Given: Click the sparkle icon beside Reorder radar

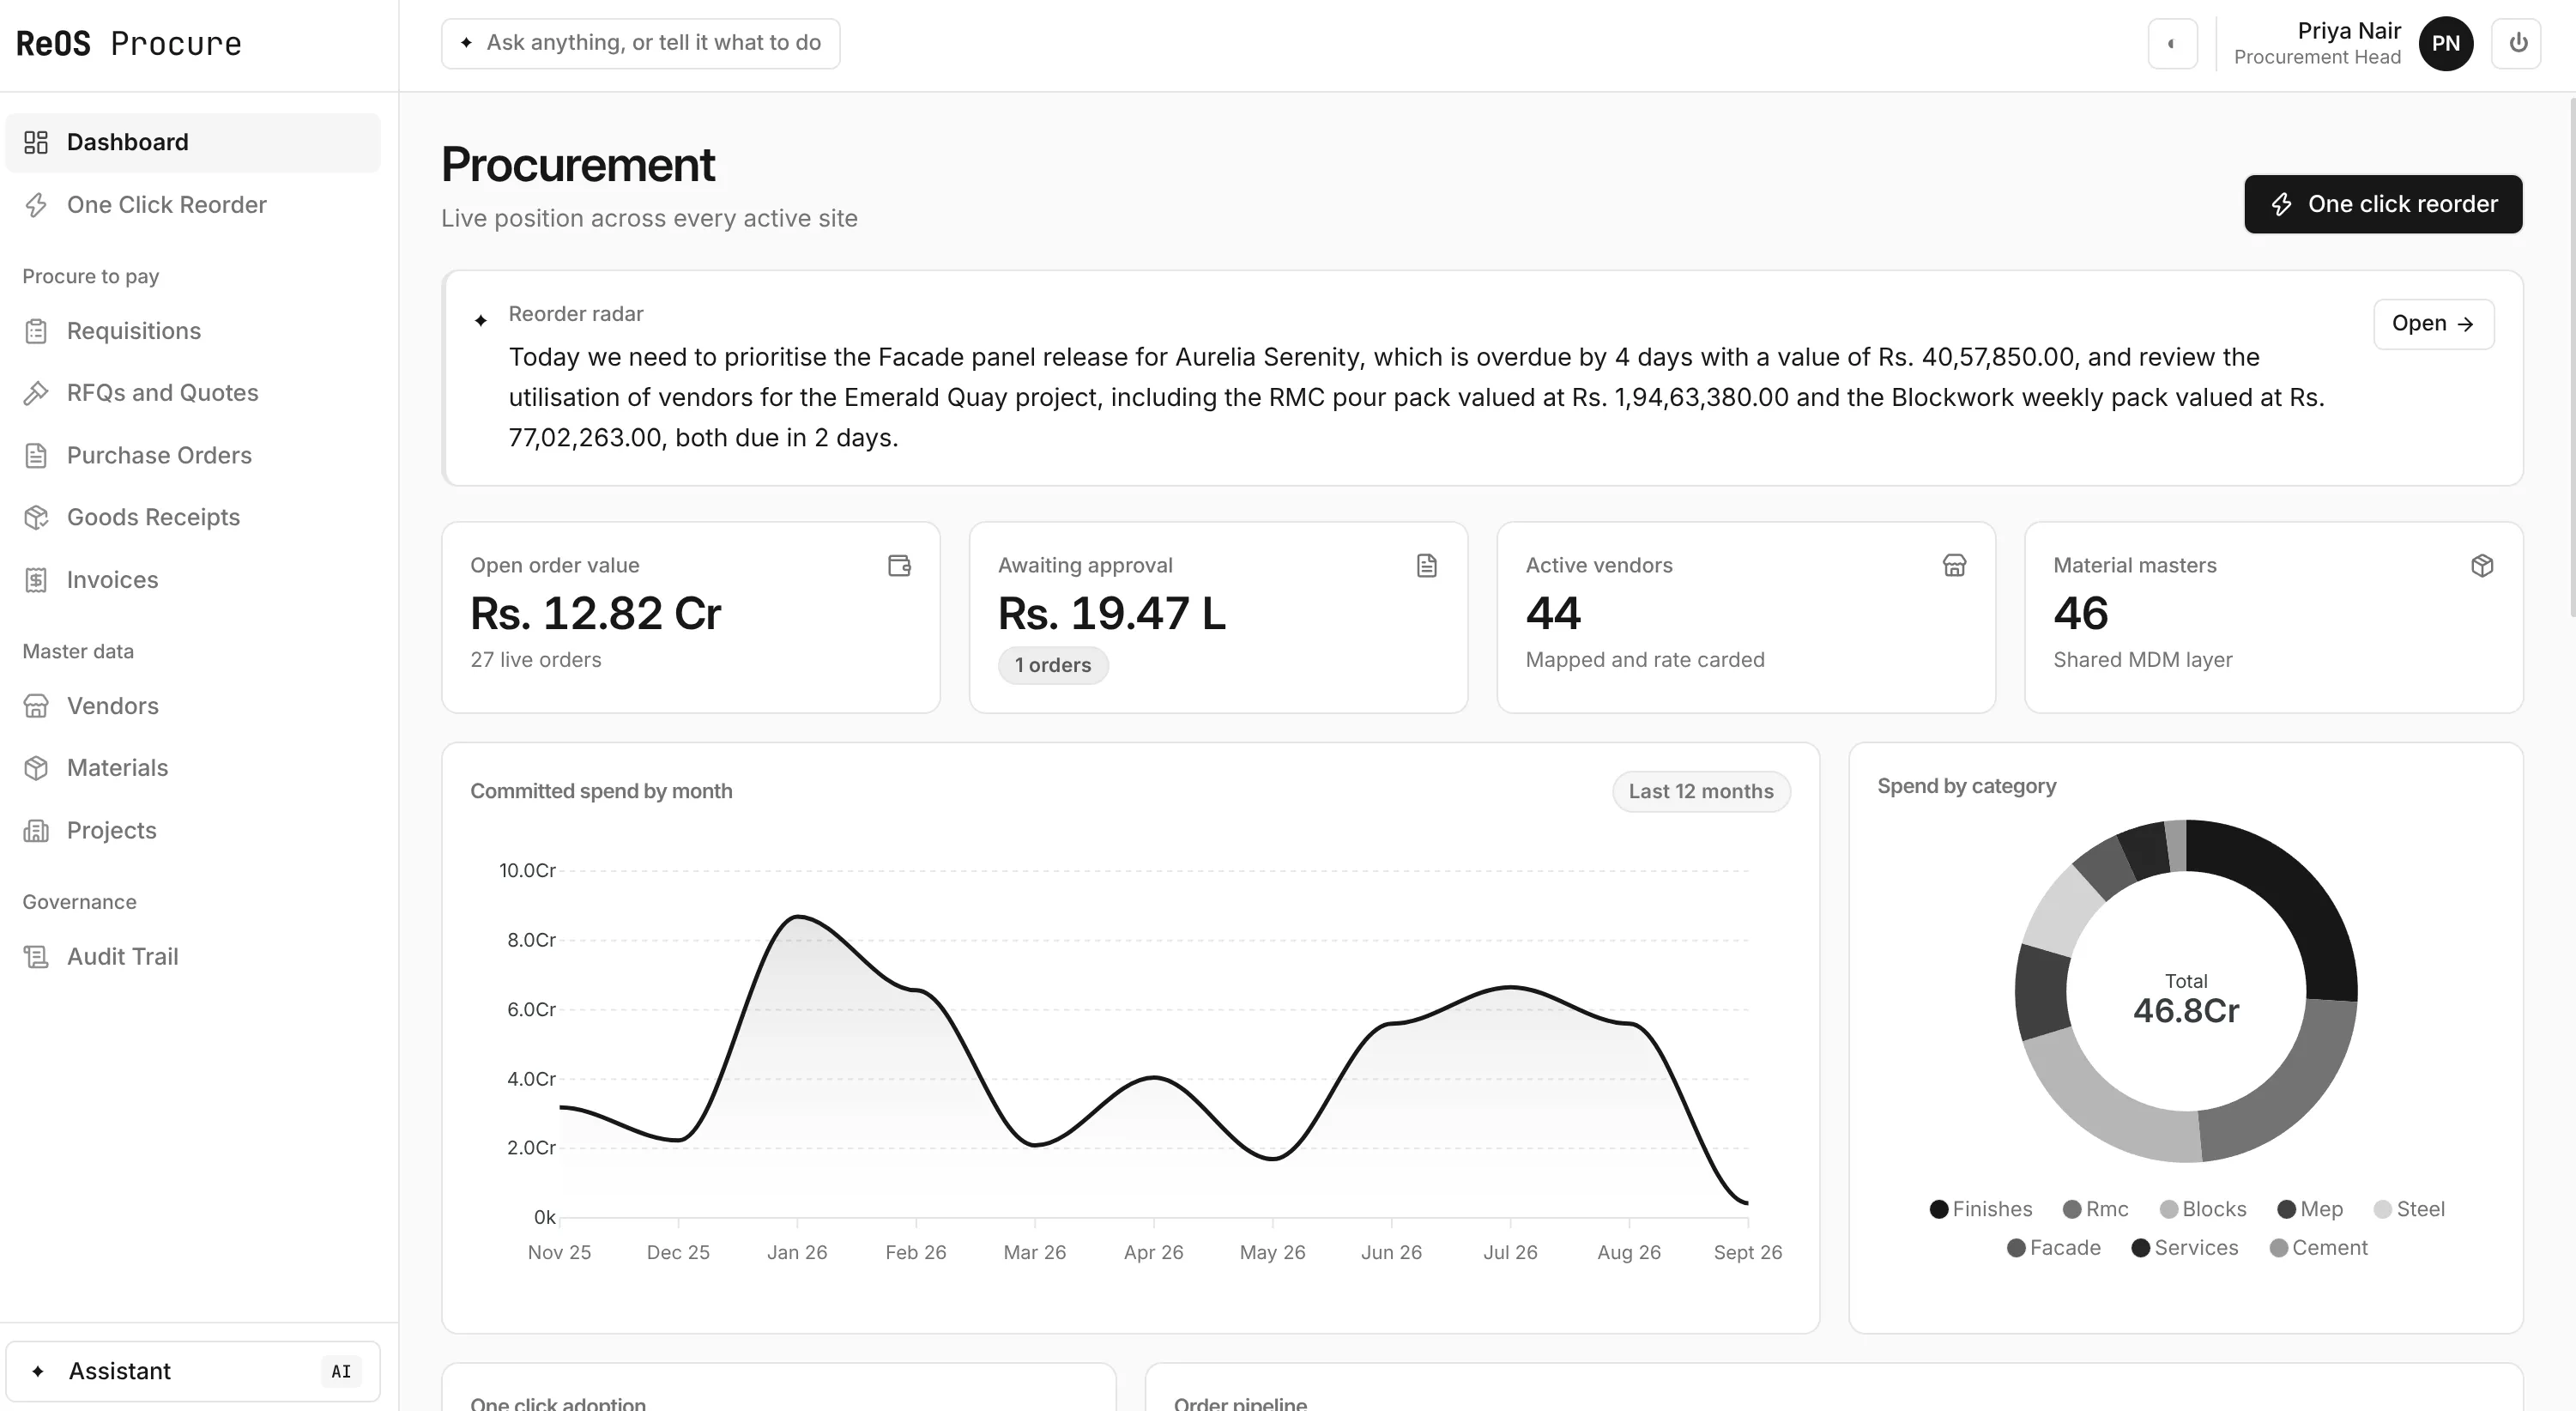Looking at the screenshot, I should point(481,321).
